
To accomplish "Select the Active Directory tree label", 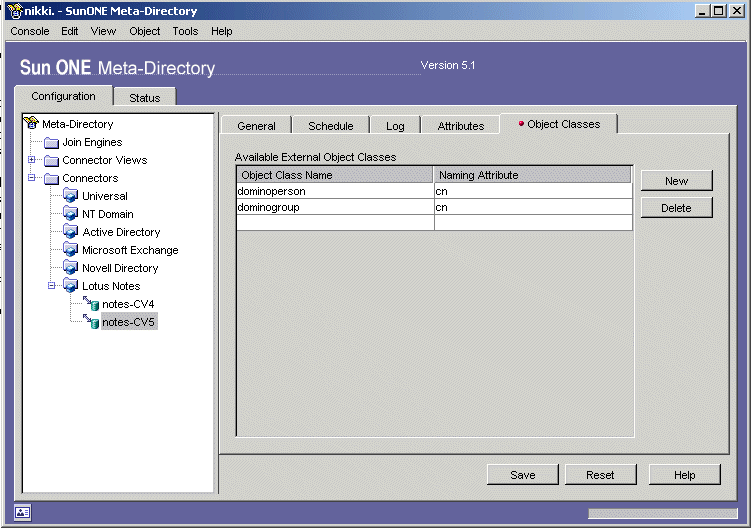I will point(121,232).
